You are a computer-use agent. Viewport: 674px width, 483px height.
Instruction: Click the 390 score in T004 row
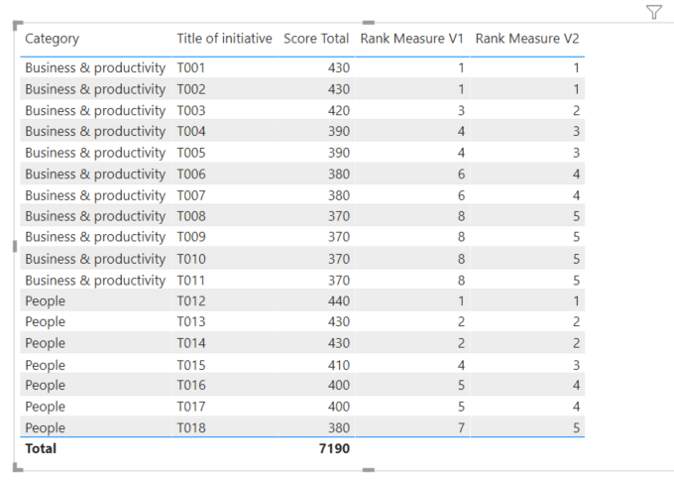(x=339, y=131)
